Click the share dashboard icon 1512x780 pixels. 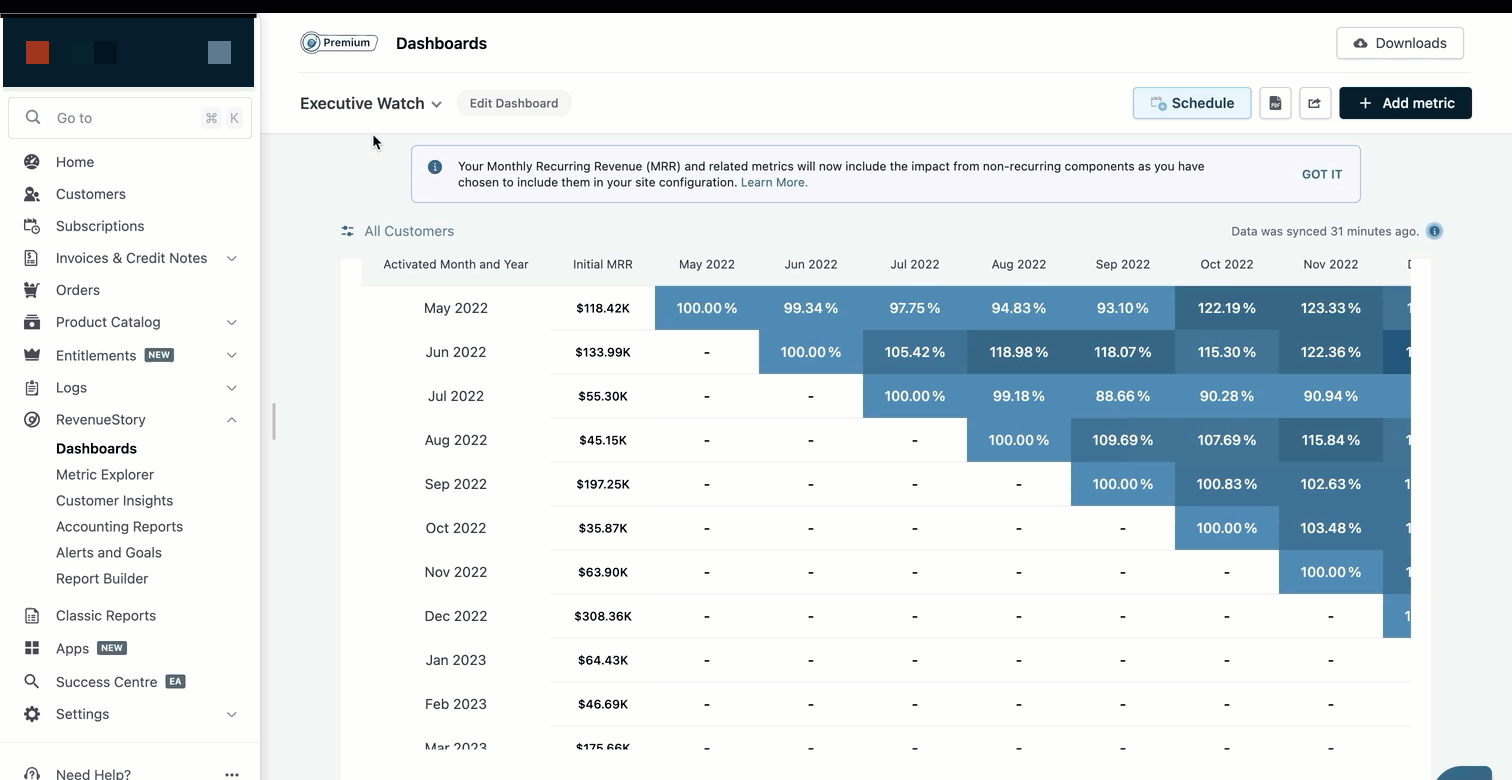[x=1315, y=103]
